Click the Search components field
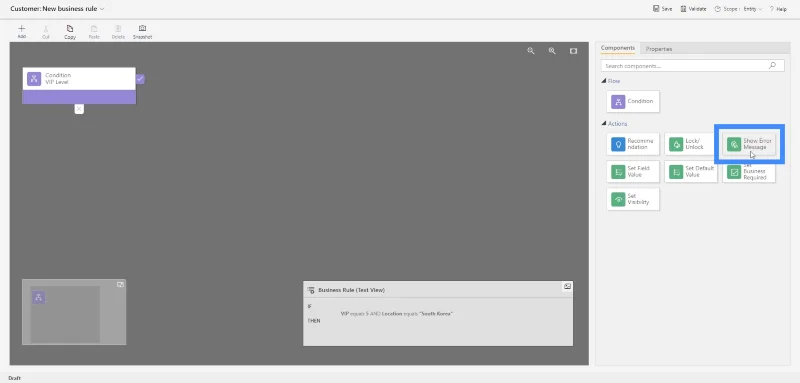The image size is (800, 383). click(692, 66)
